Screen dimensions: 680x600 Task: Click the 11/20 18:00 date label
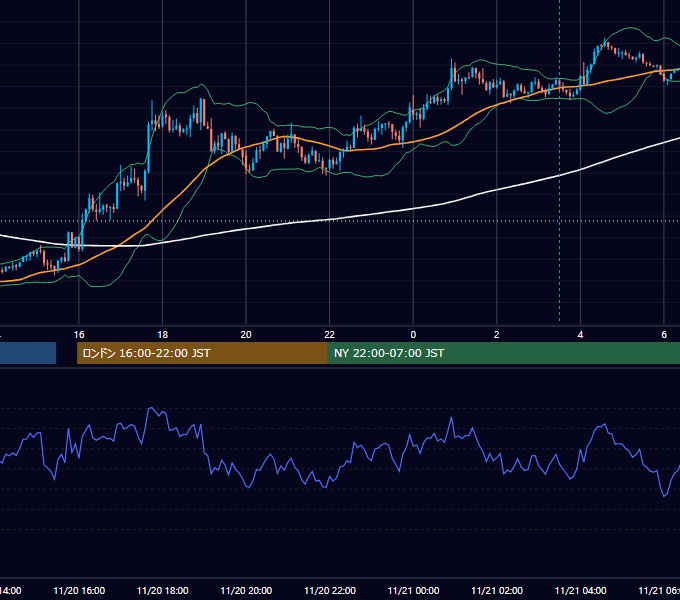(x=163, y=590)
